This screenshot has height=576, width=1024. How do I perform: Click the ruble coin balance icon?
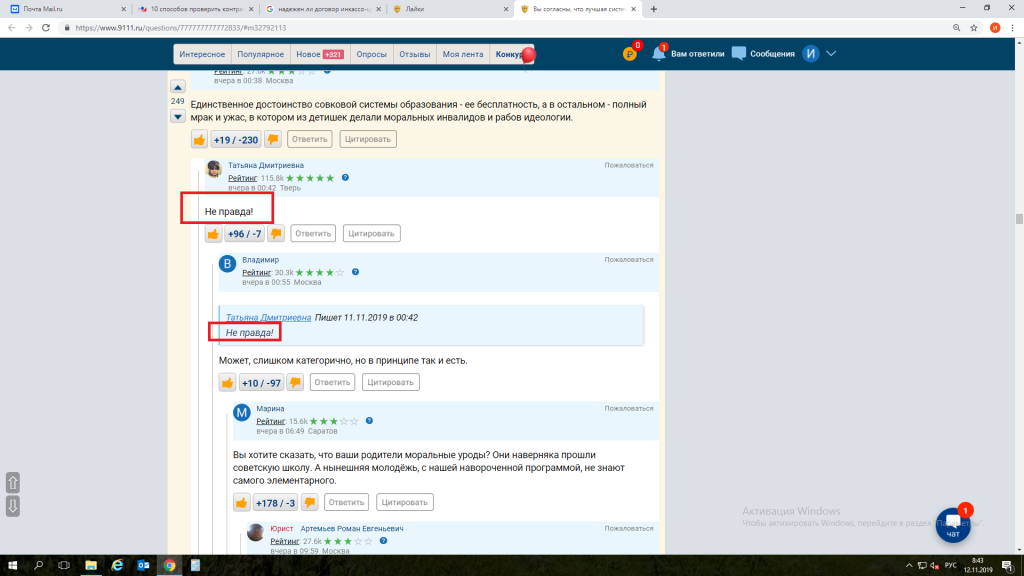[630, 54]
